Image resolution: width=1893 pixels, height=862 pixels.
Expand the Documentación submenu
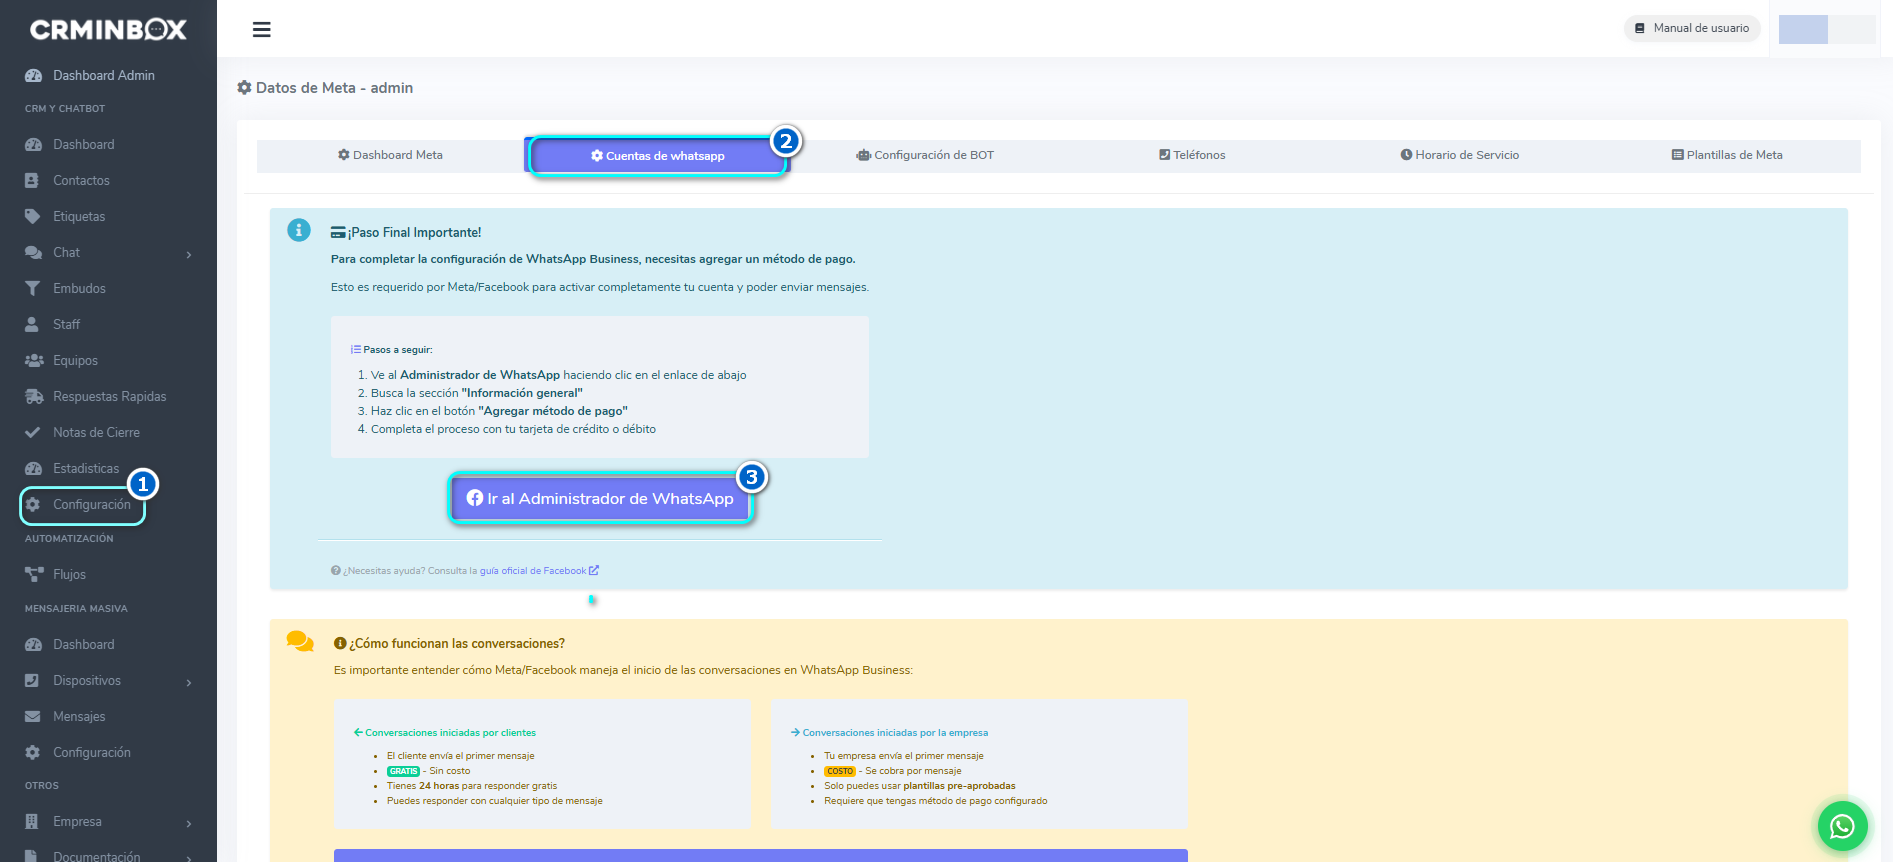tap(189, 857)
